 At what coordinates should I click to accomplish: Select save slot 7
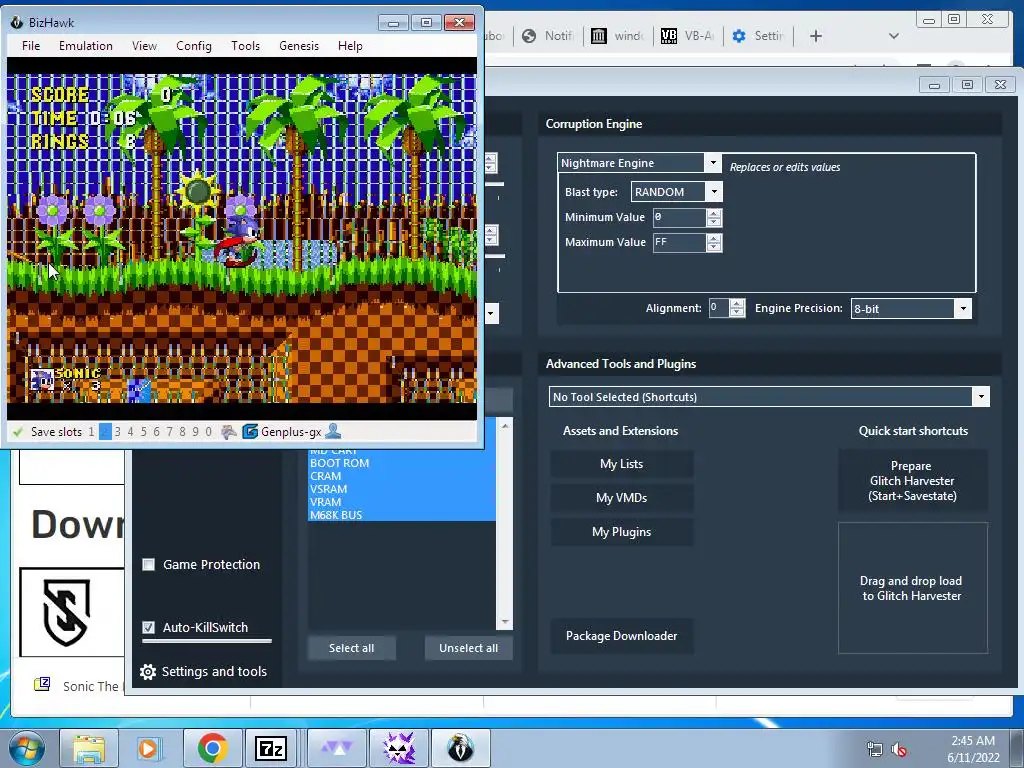click(169, 432)
